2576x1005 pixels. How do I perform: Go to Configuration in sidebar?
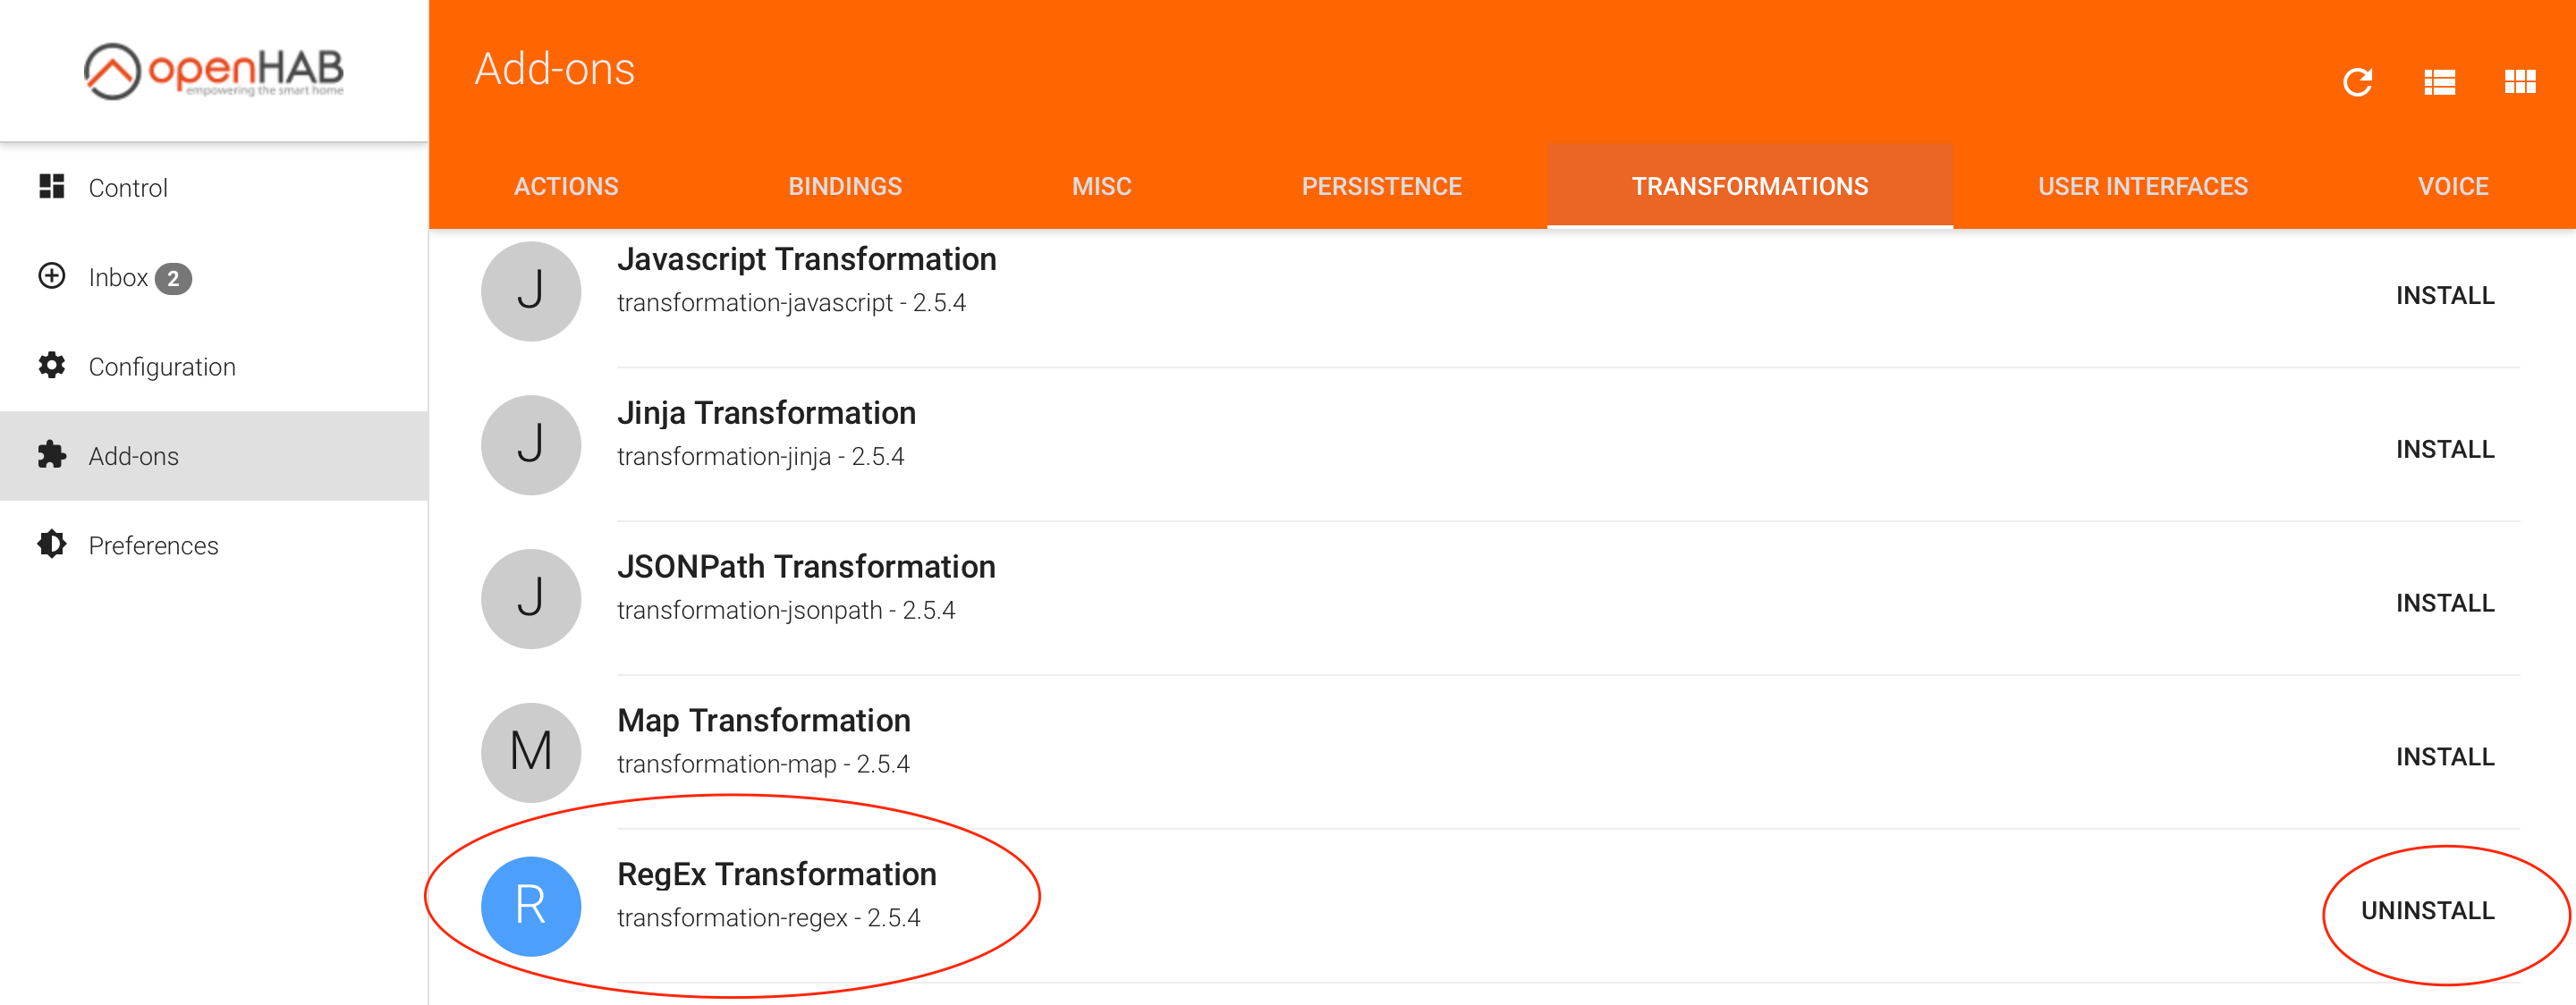point(161,367)
